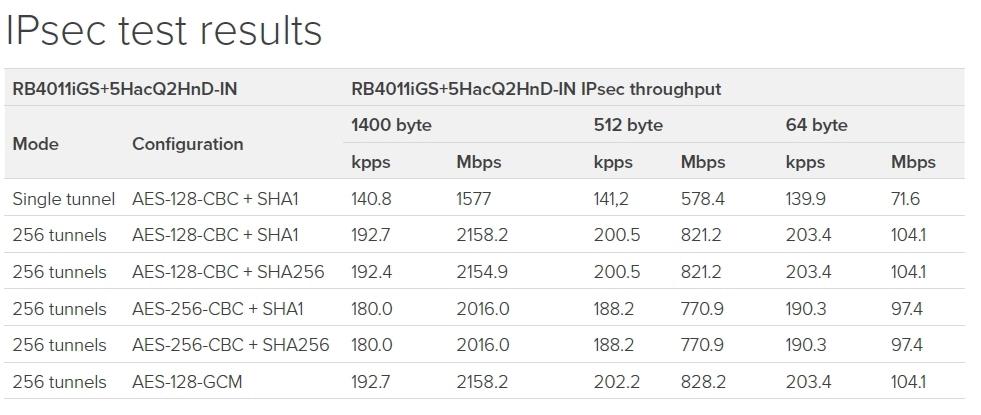Select the "1577" Mbps value
981x415 pixels.
click(473, 199)
